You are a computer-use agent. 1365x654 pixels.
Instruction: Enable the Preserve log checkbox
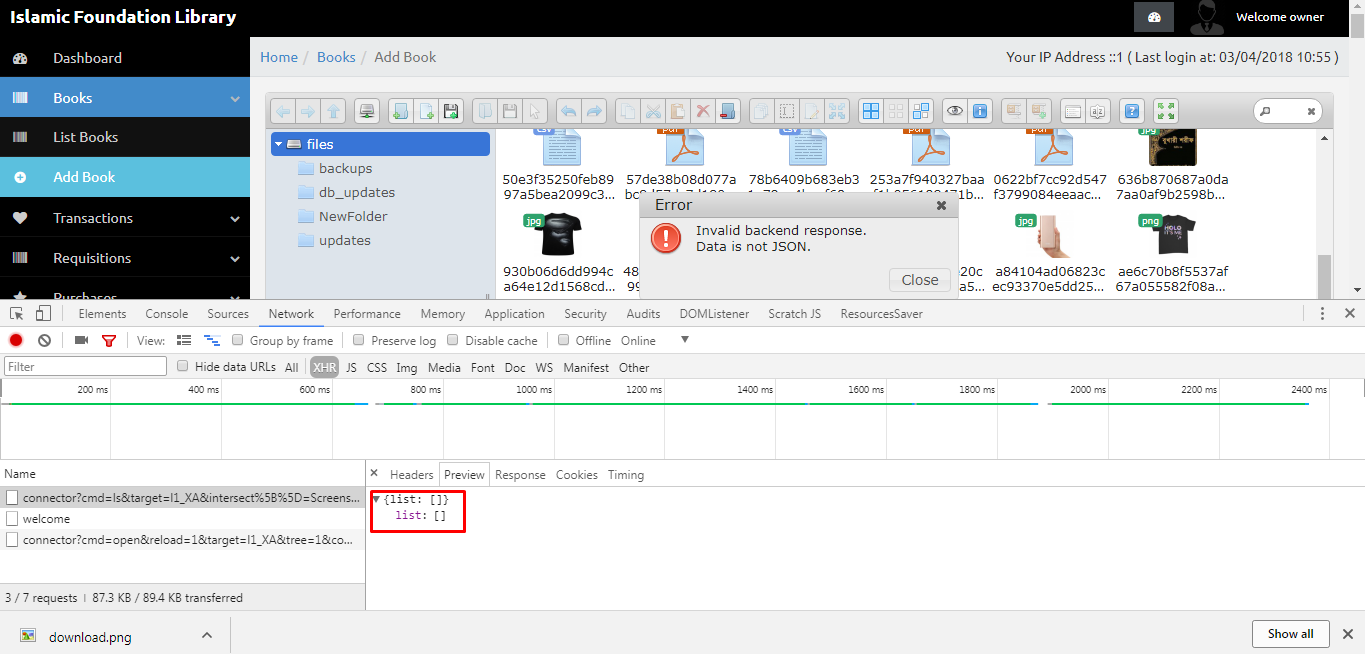(358, 340)
